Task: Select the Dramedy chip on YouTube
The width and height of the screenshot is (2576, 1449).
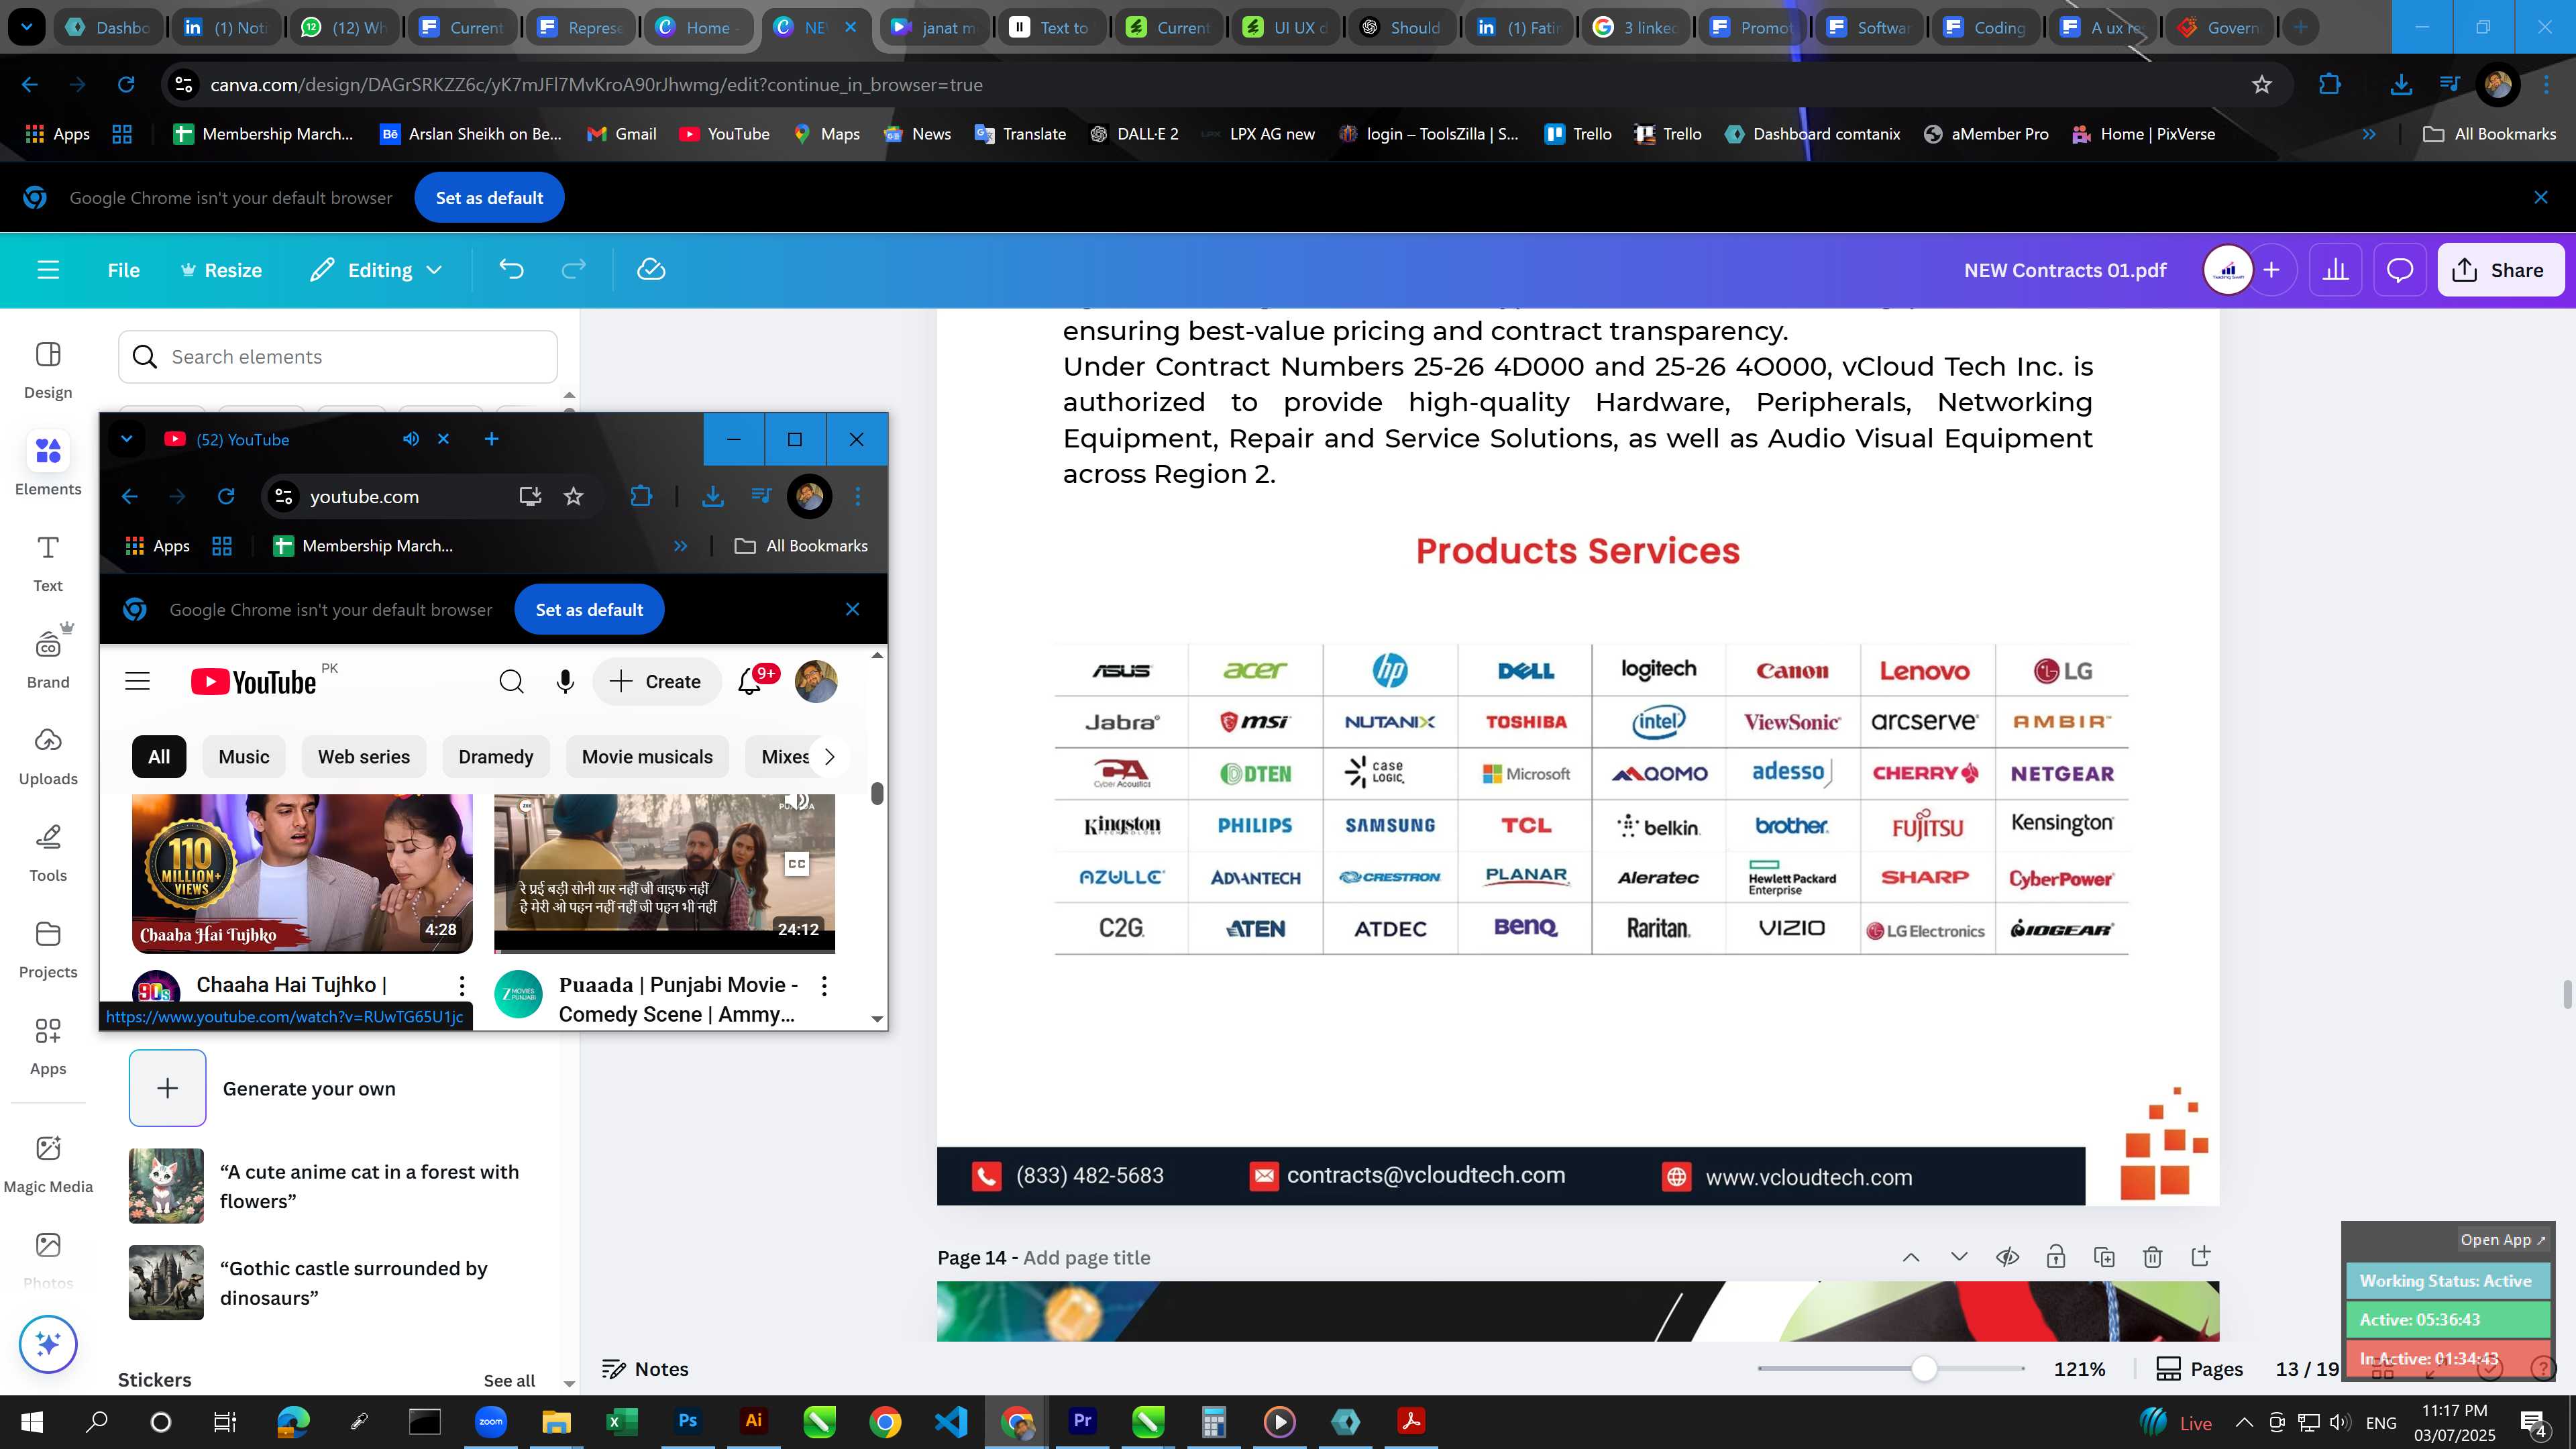Action: tap(496, 757)
